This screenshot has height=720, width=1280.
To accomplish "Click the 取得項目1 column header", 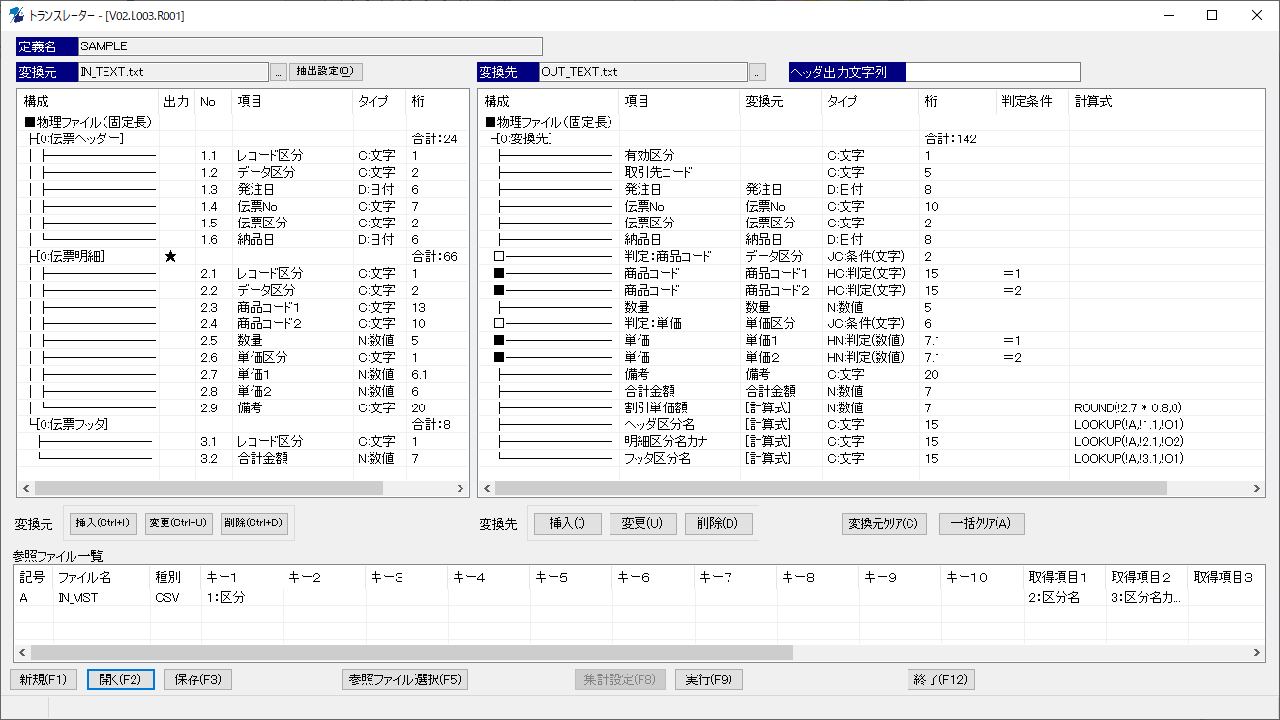I will point(1064,578).
